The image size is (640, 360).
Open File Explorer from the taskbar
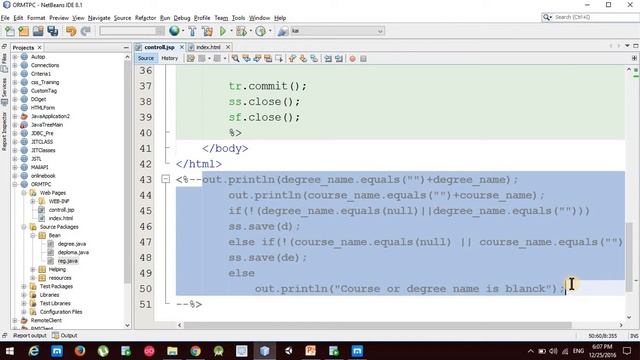172,351
